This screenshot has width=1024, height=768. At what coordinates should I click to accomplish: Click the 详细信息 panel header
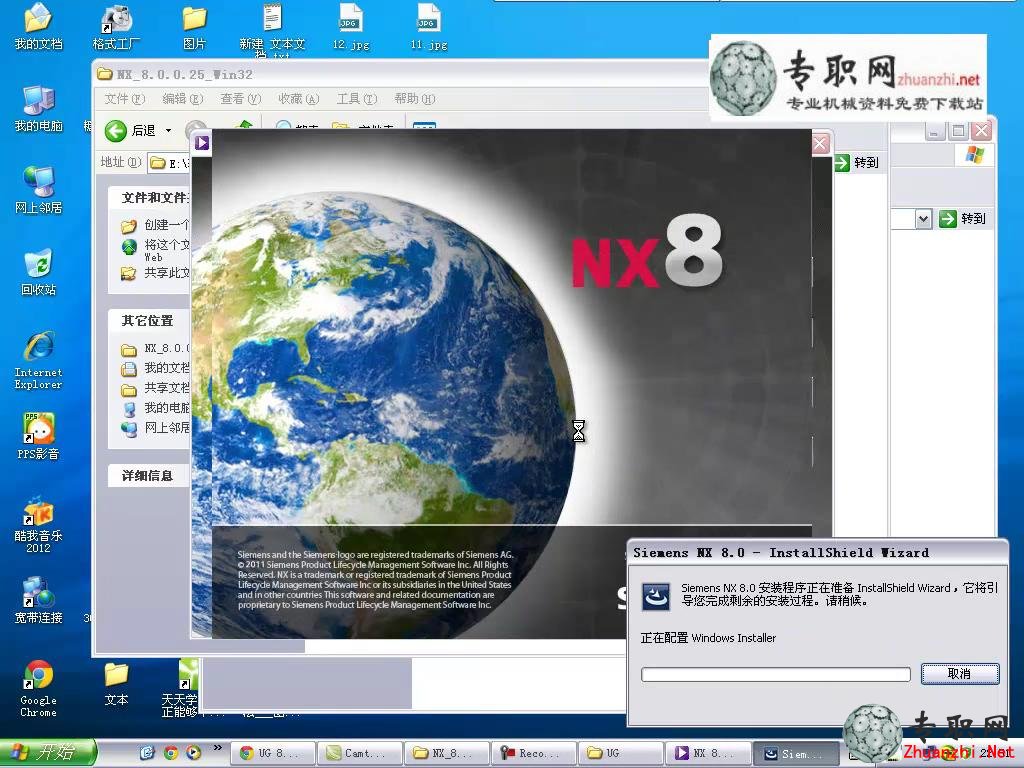pos(150,475)
